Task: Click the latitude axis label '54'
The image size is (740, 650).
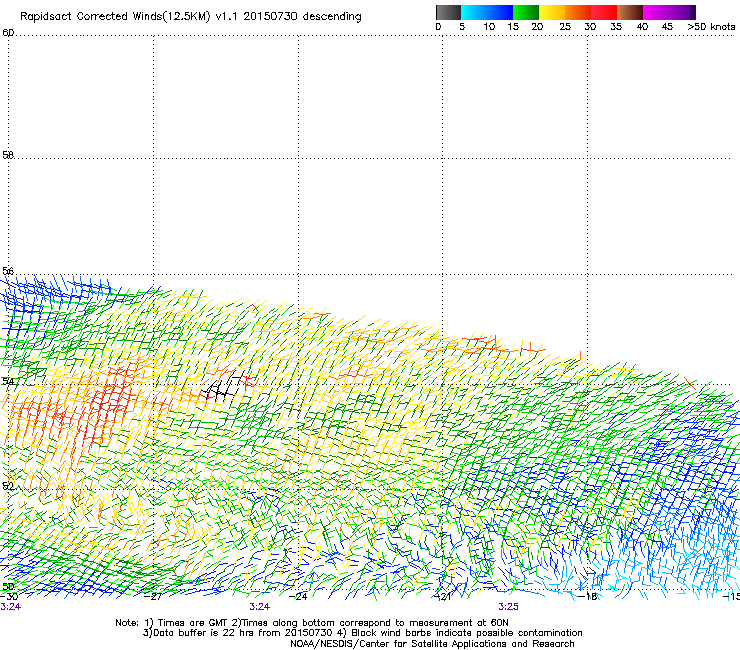Action: pos(8,381)
